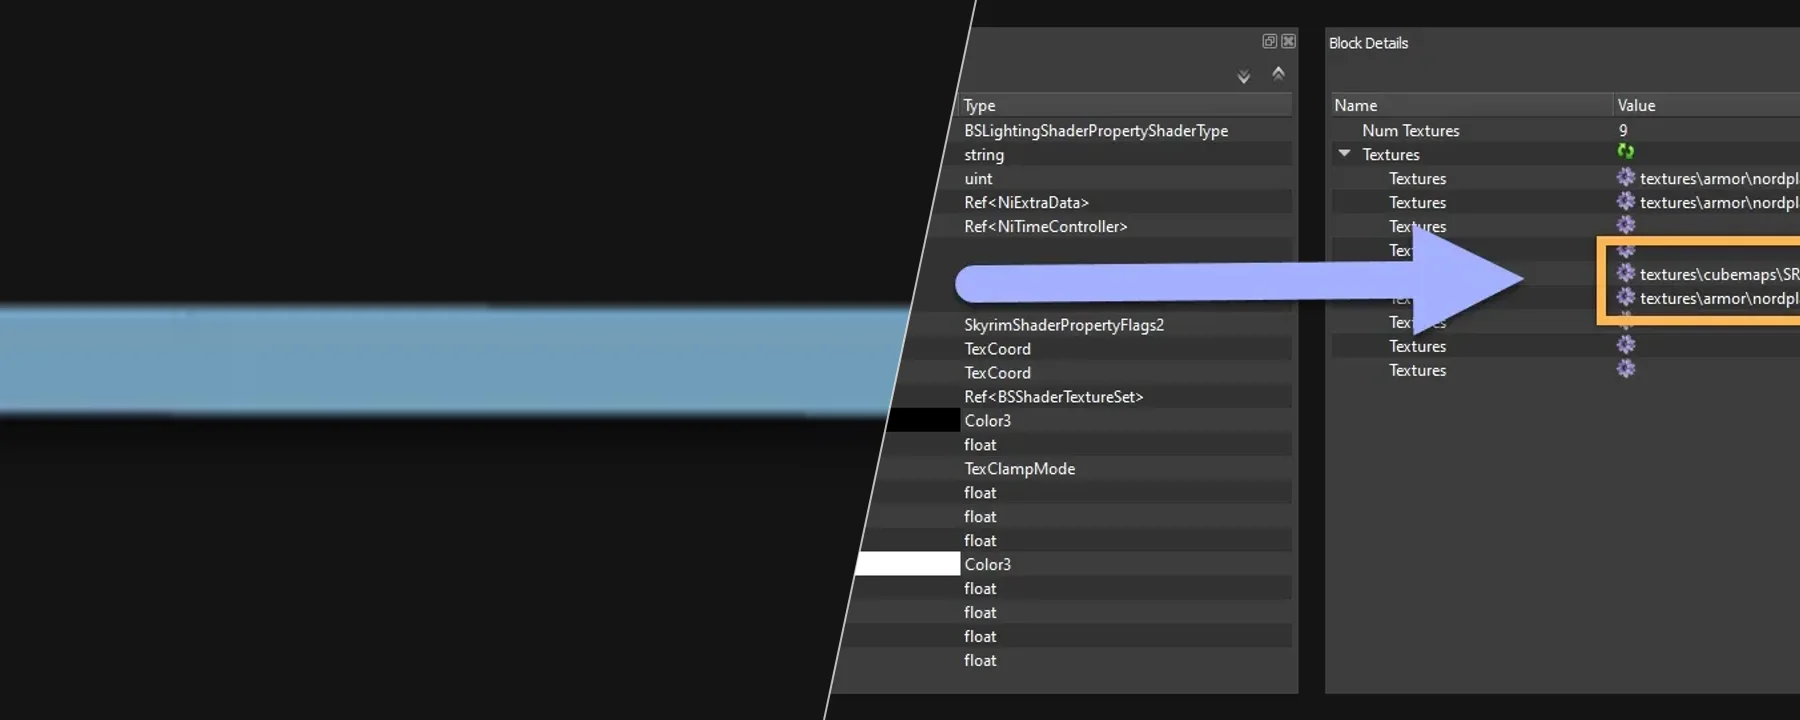1800x720 pixels.
Task: Click the double down-arrow icon
Action: click(x=1243, y=76)
